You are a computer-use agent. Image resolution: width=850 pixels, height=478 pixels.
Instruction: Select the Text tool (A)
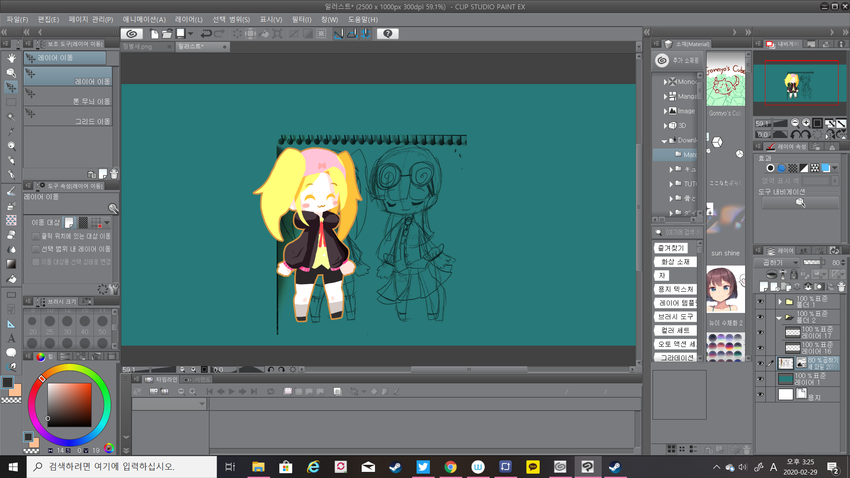(11, 338)
